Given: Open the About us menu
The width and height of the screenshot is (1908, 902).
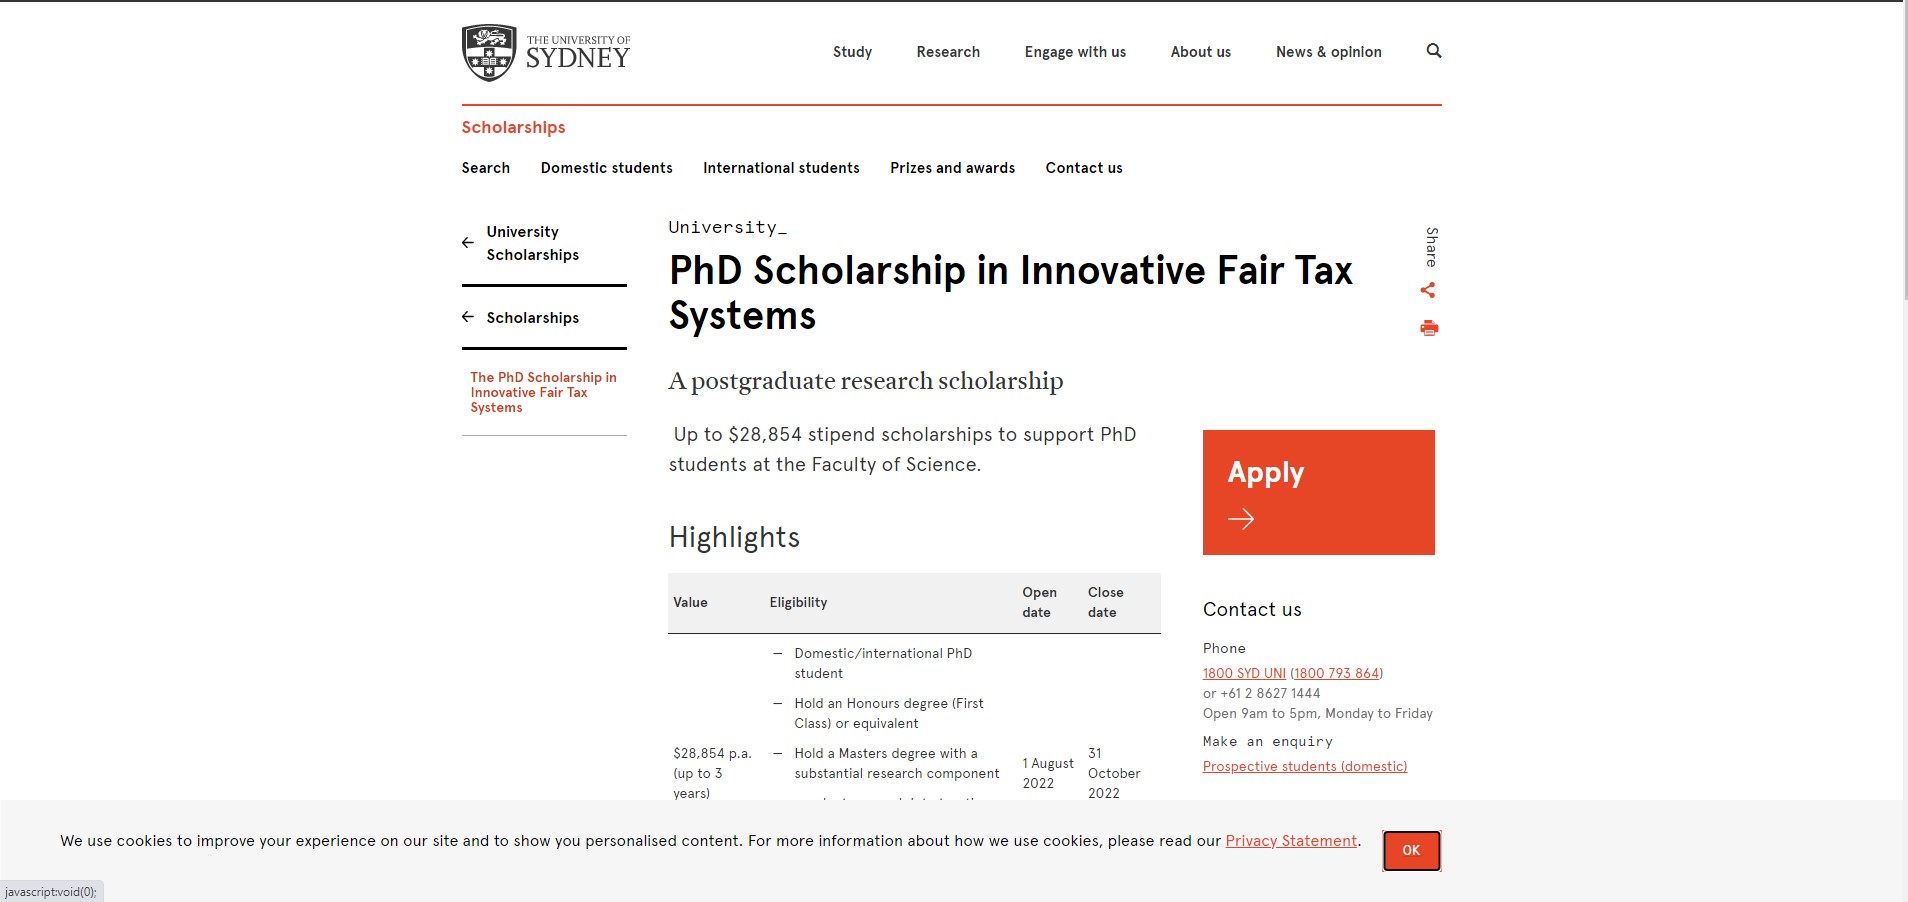Looking at the screenshot, I should pyautogui.click(x=1201, y=52).
